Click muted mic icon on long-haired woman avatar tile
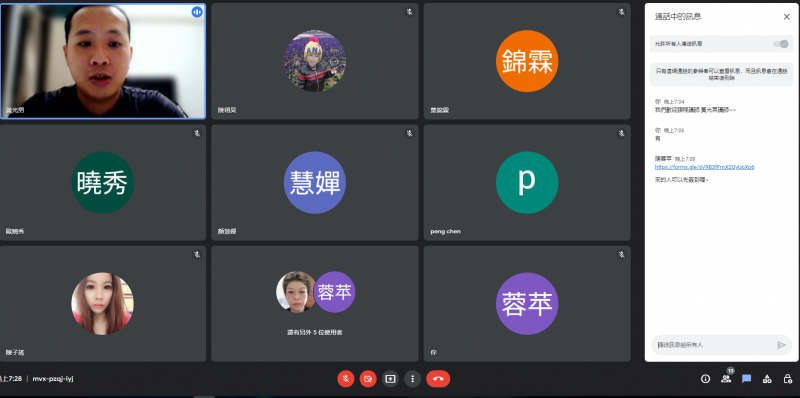 (197, 254)
